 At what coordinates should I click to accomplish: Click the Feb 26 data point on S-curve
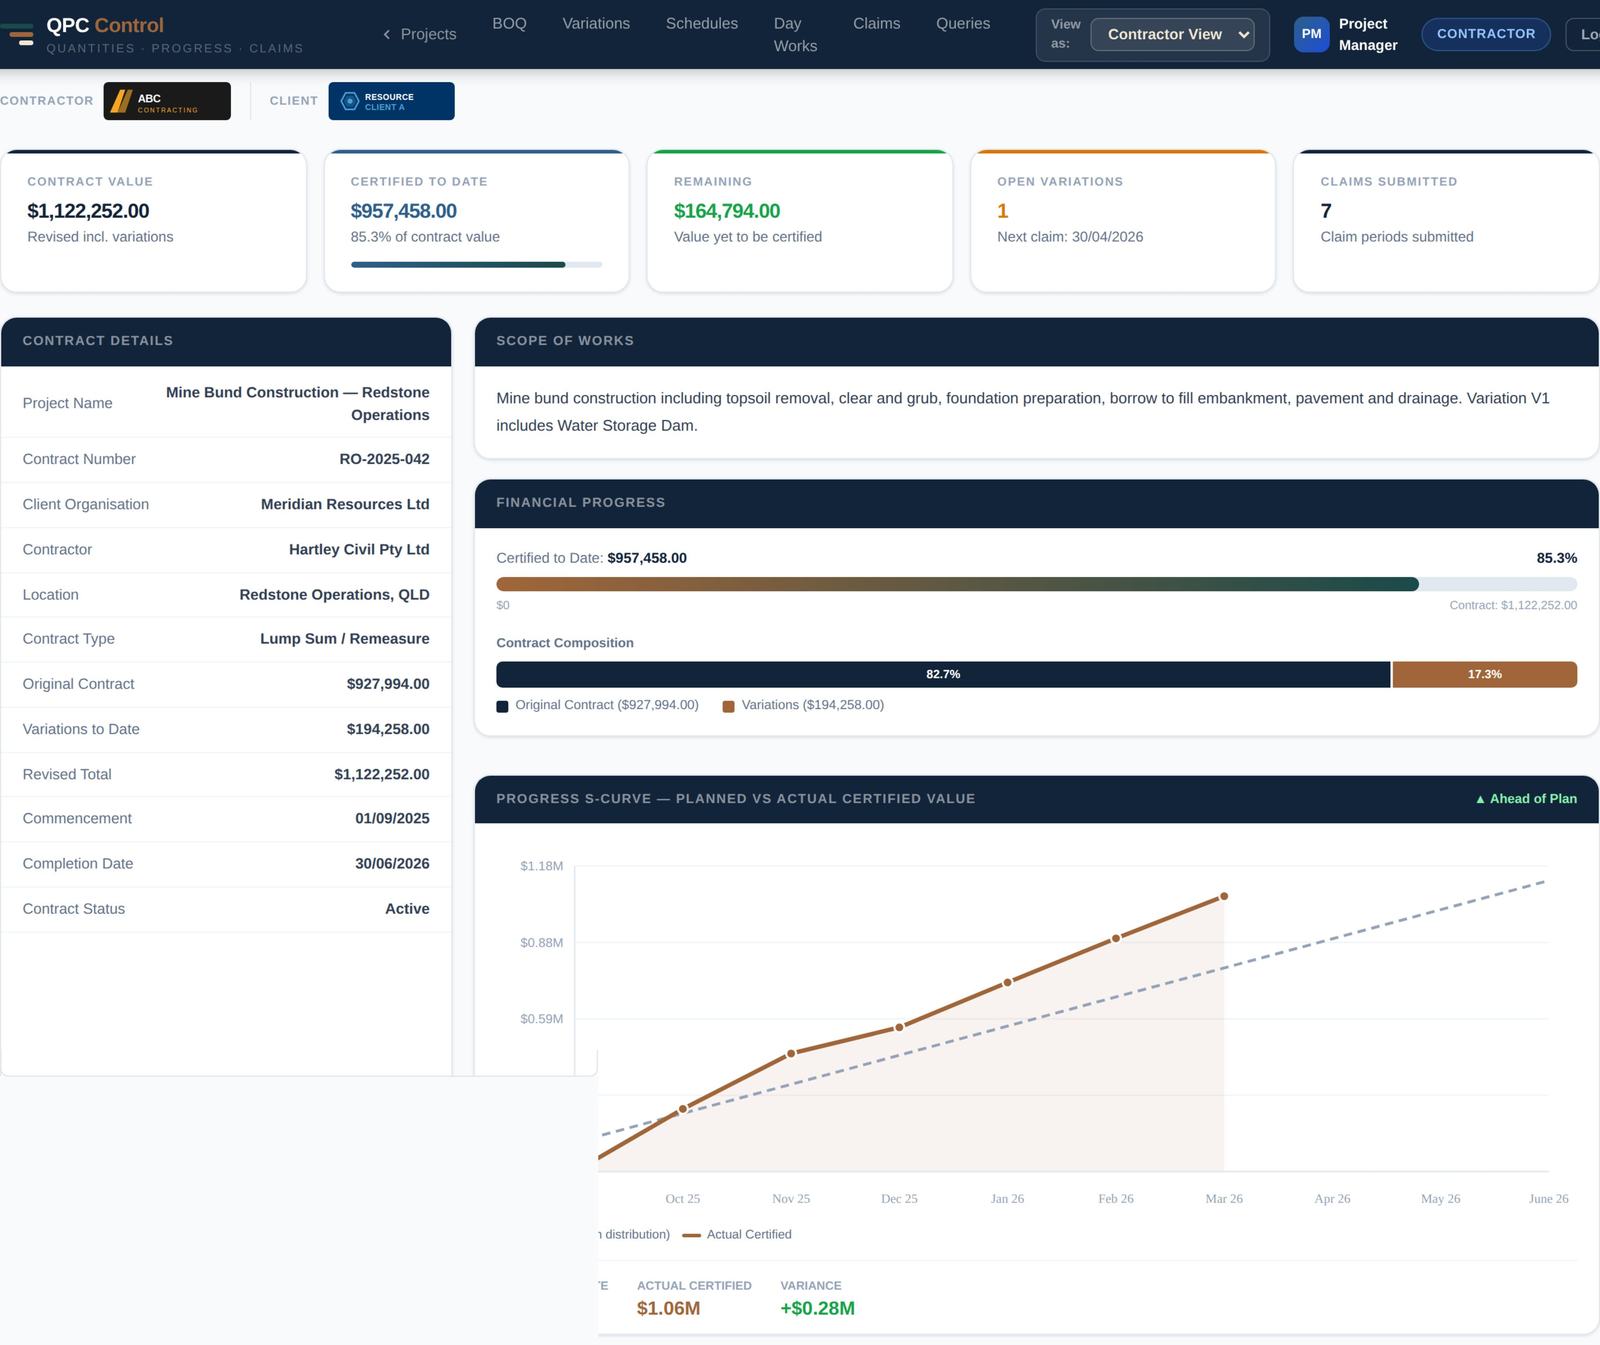pyautogui.click(x=1116, y=938)
